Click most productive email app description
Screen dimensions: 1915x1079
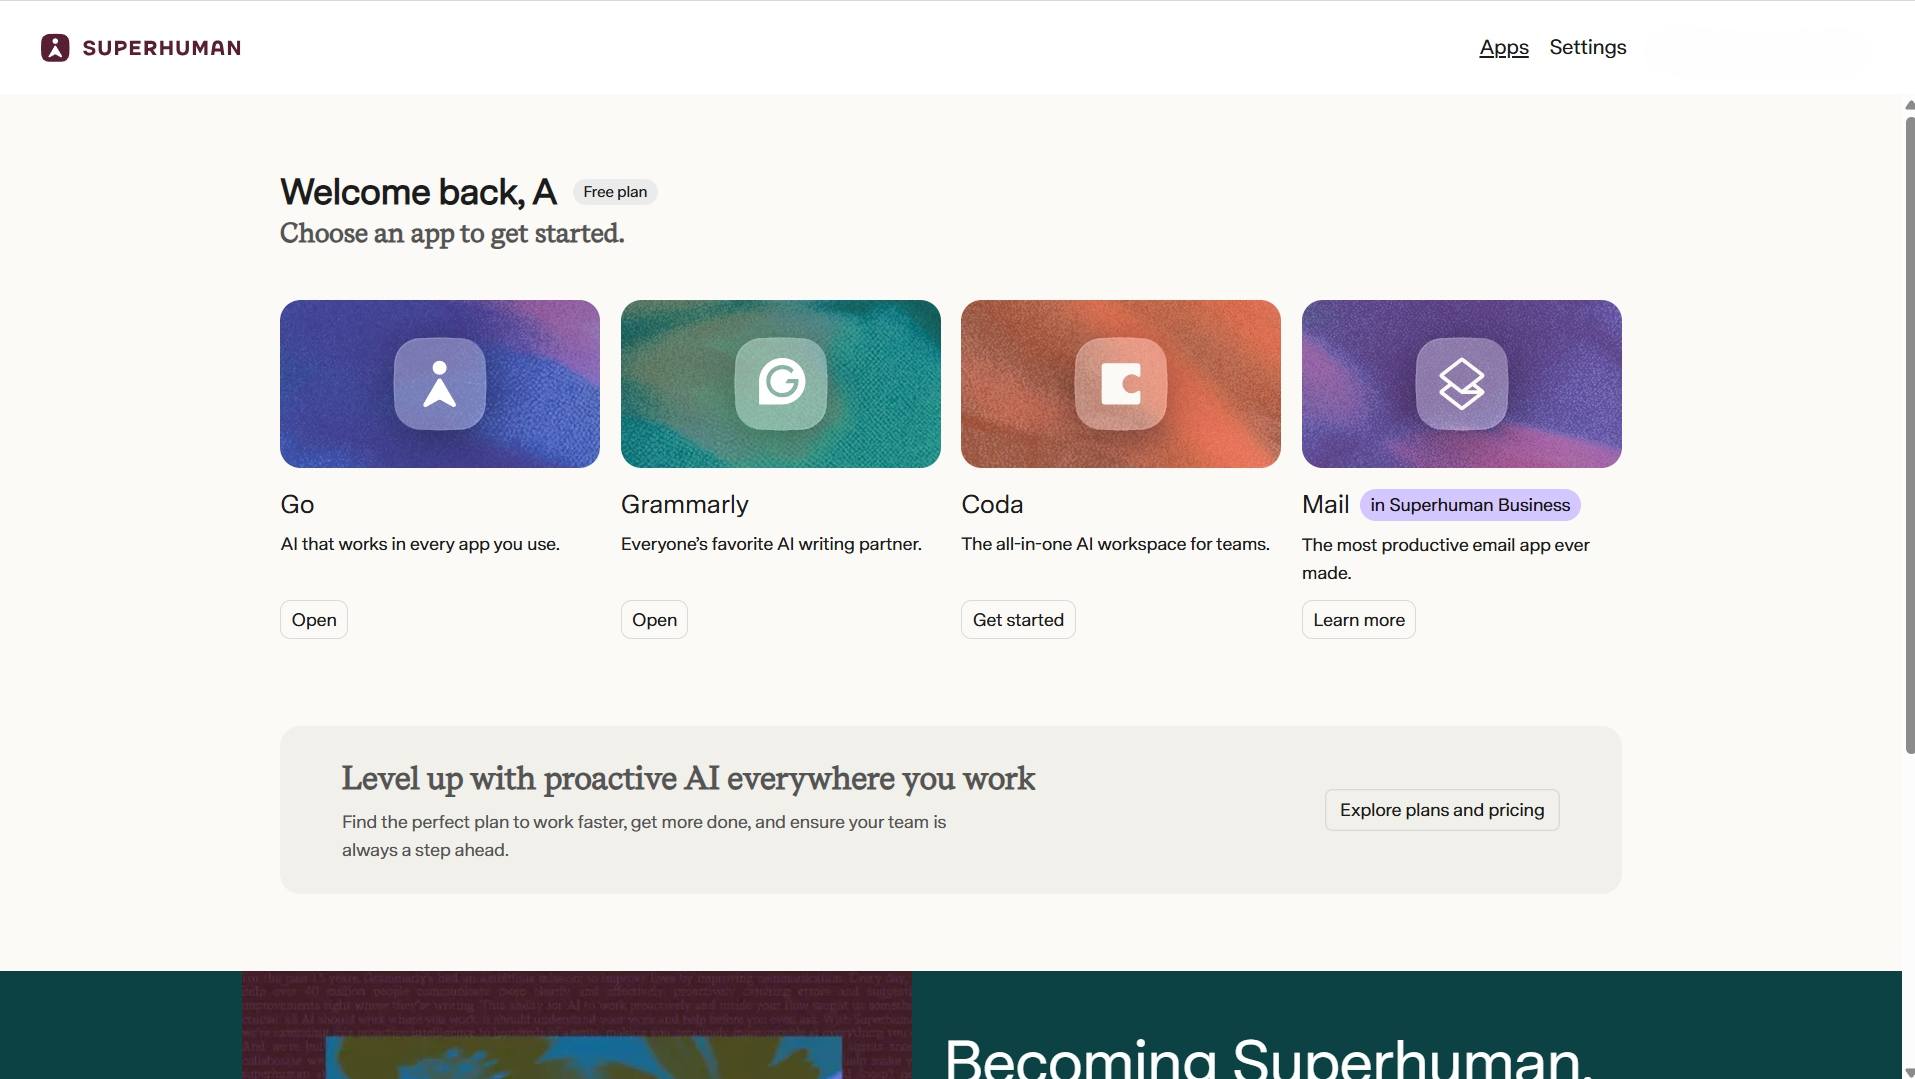(x=1446, y=559)
